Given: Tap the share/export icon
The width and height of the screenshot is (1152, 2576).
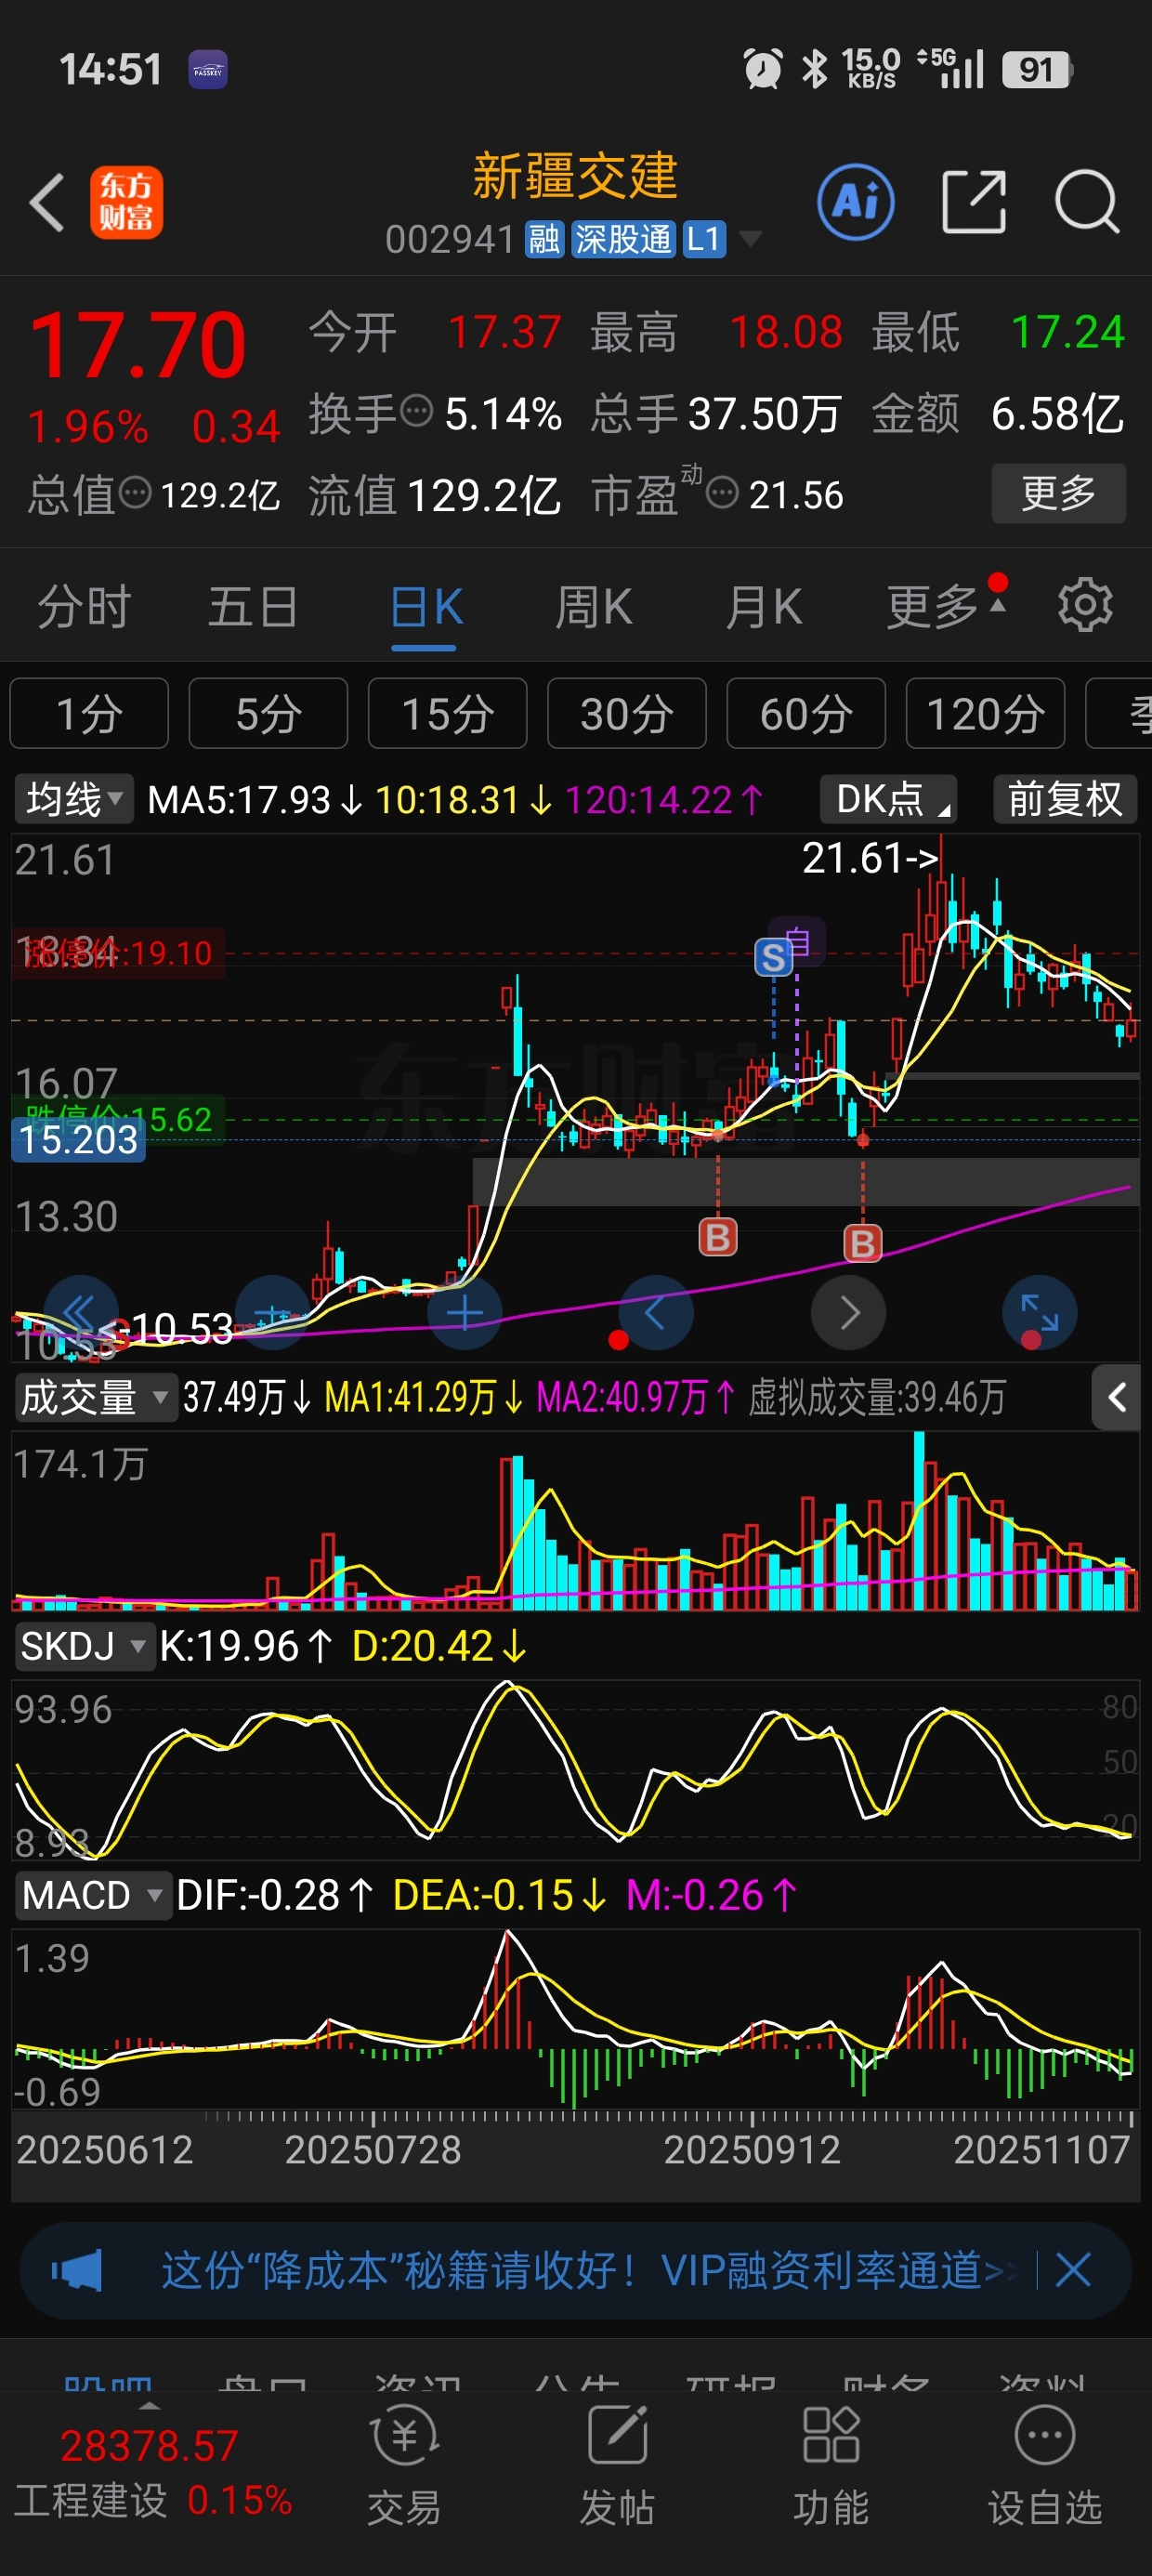Looking at the screenshot, I should [974, 203].
